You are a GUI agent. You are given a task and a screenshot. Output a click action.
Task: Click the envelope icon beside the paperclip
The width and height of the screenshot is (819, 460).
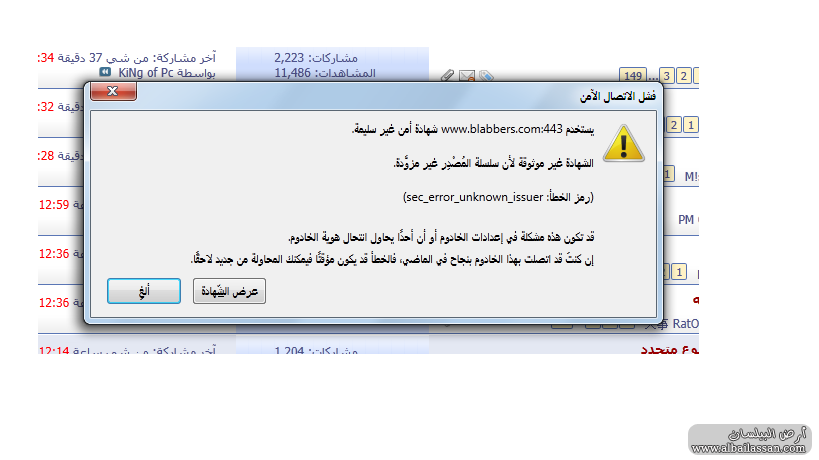(x=466, y=76)
